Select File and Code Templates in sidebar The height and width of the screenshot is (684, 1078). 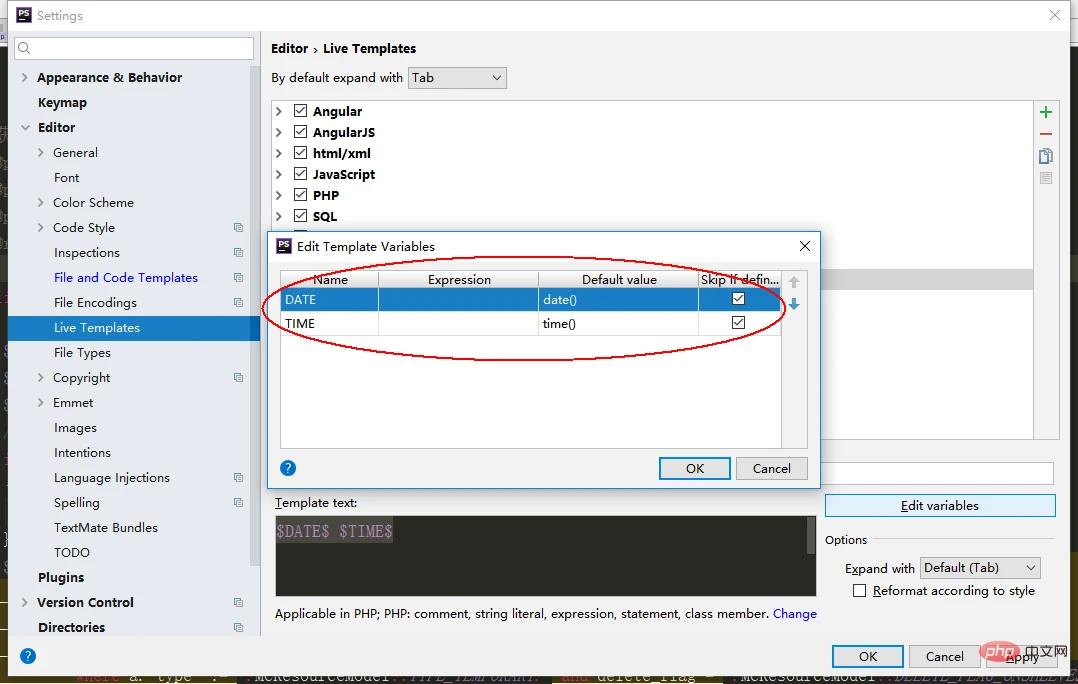(x=126, y=278)
